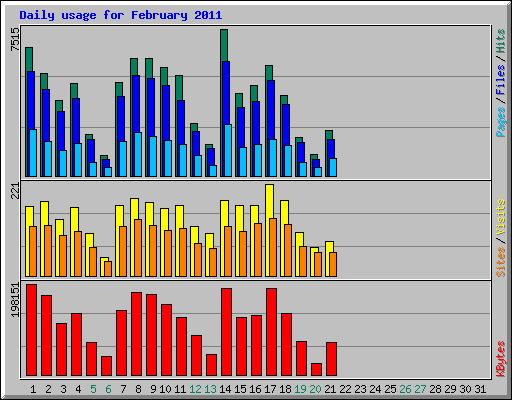This screenshot has width=512, height=400.
Task: Select day label 30 on the x-axis
Action: pyautogui.click(x=465, y=389)
